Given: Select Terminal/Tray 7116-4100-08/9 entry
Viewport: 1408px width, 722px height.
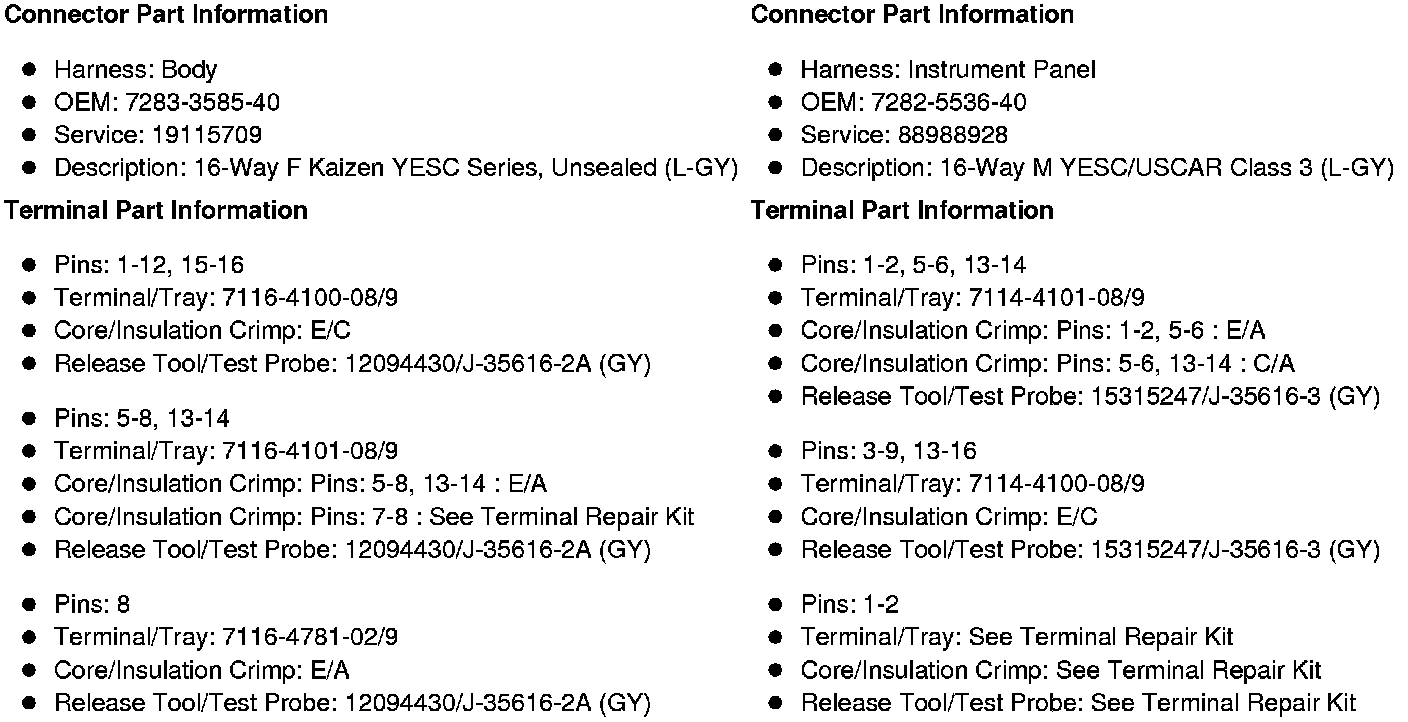Looking at the screenshot, I should tap(226, 298).
